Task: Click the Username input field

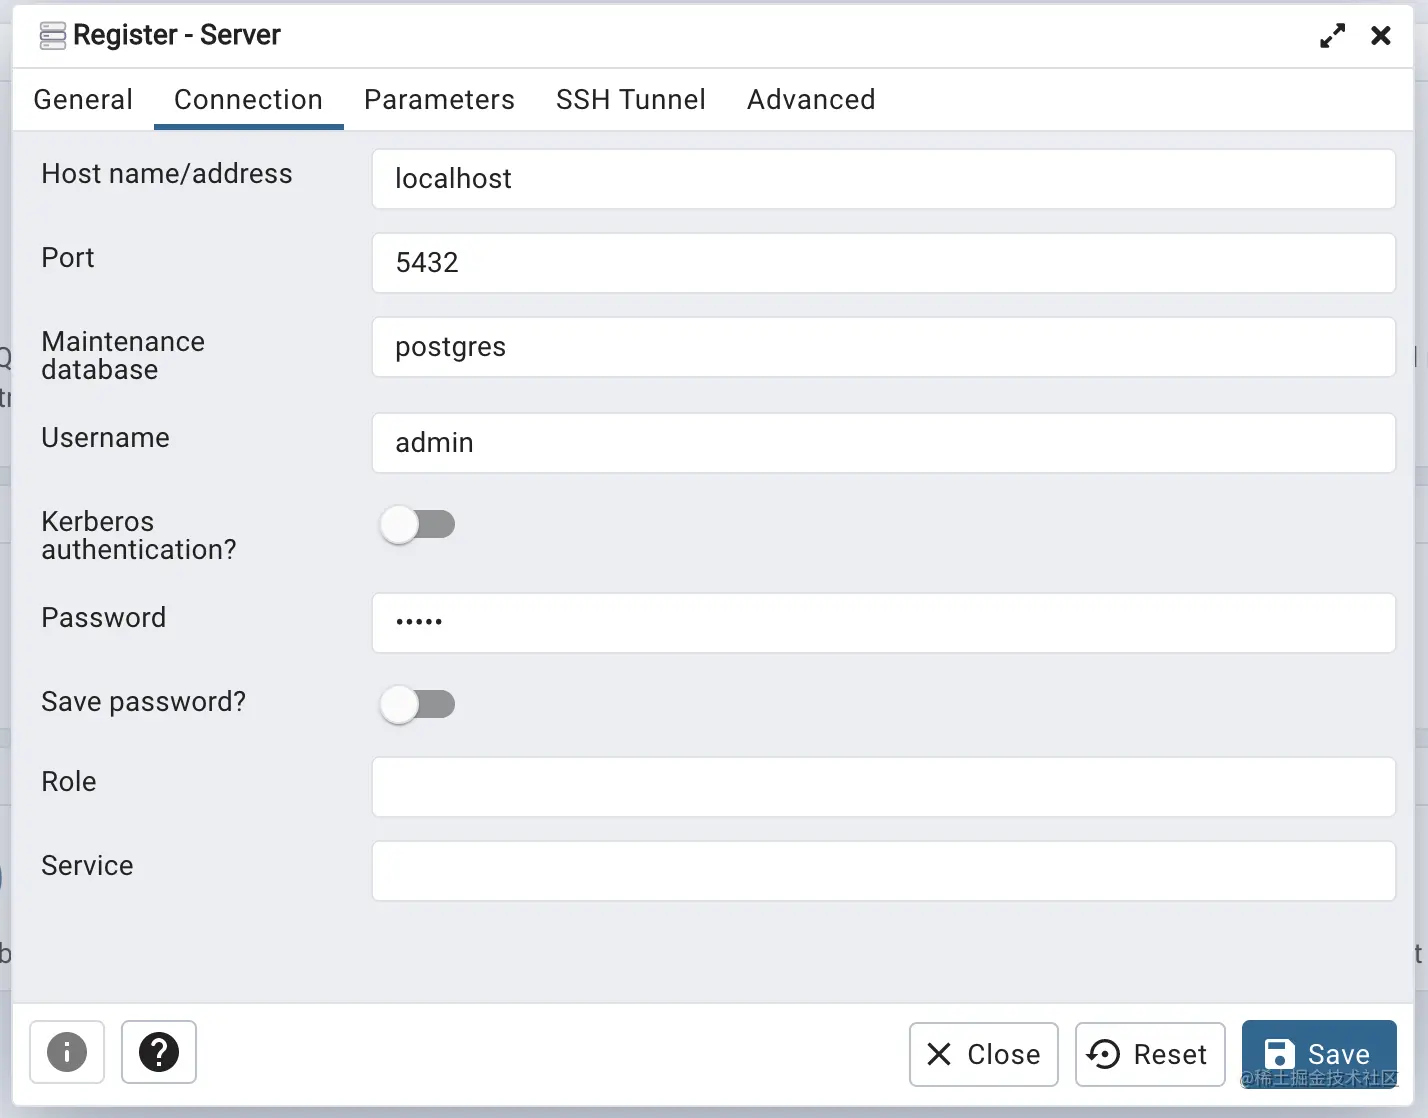Action: pos(883,443)
